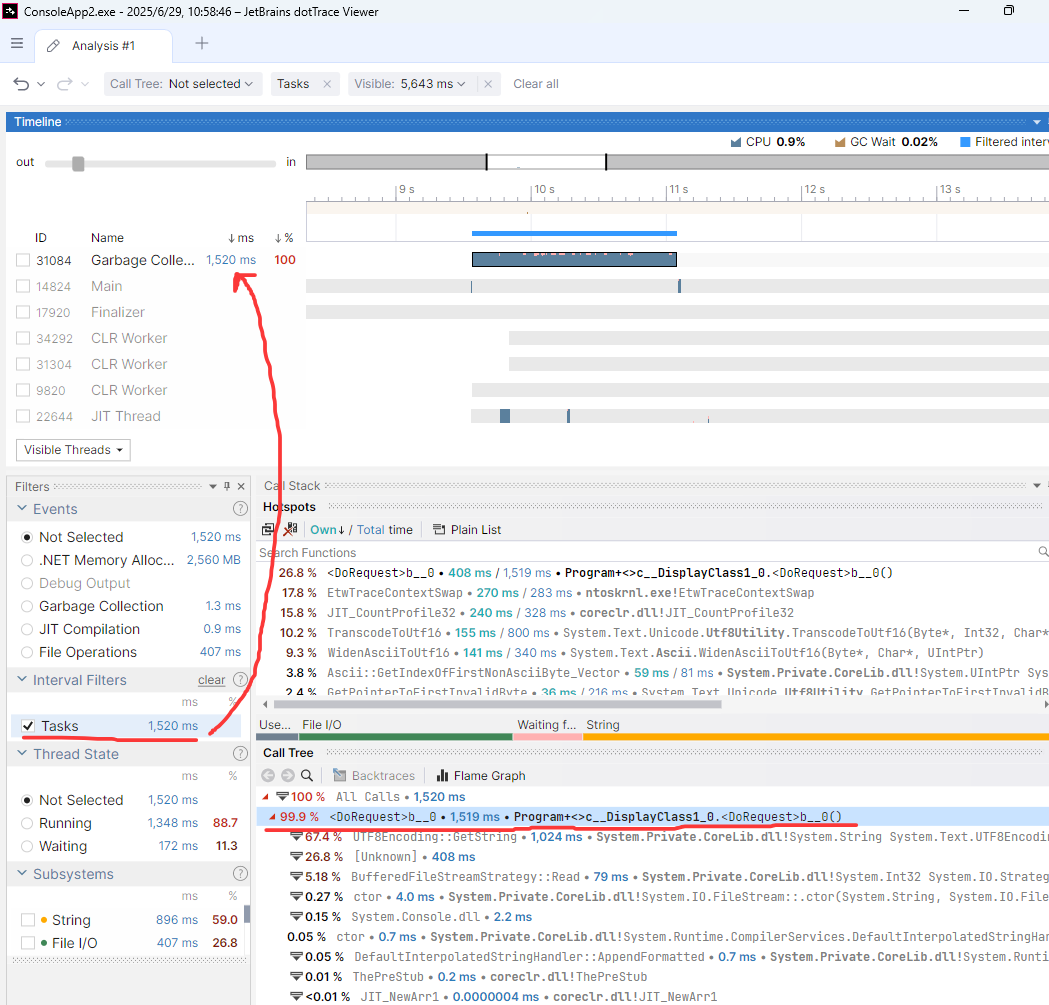Uncheck the Tasks interval filter
Image resolution: width=1049 pixels, height=1005 pixels.
(x=28, y=726)
